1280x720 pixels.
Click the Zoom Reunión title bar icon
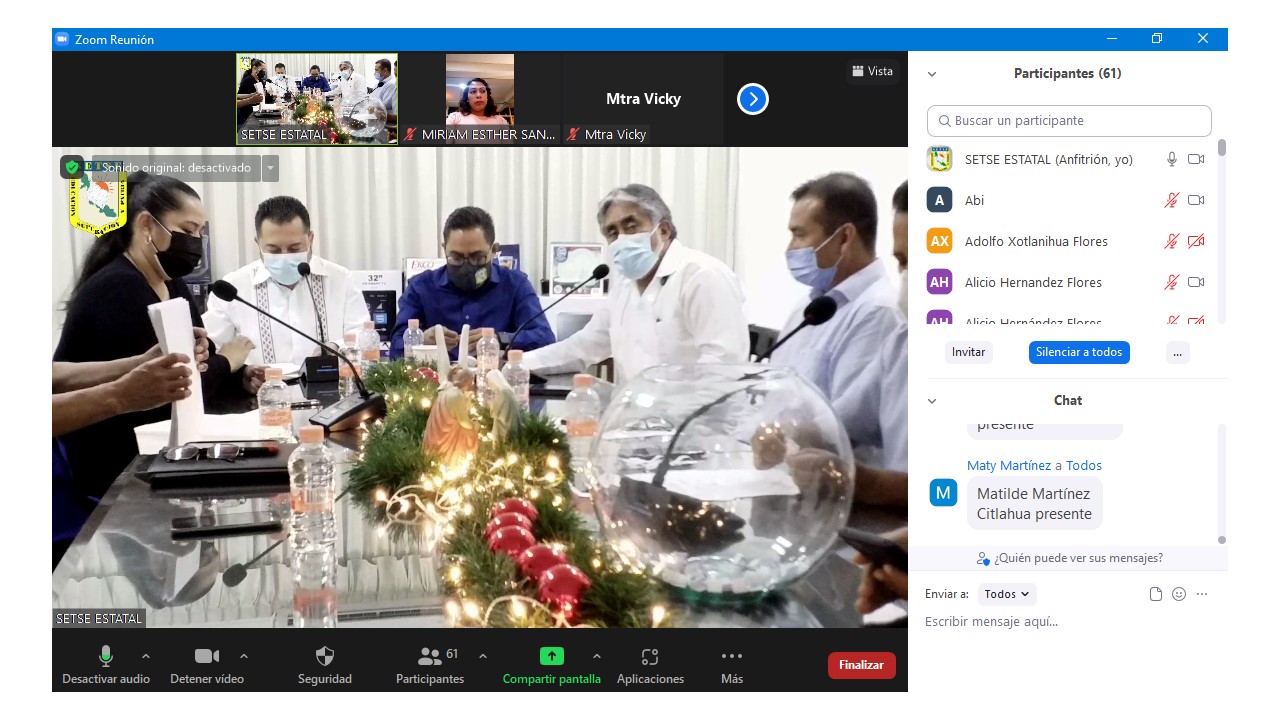62,39
